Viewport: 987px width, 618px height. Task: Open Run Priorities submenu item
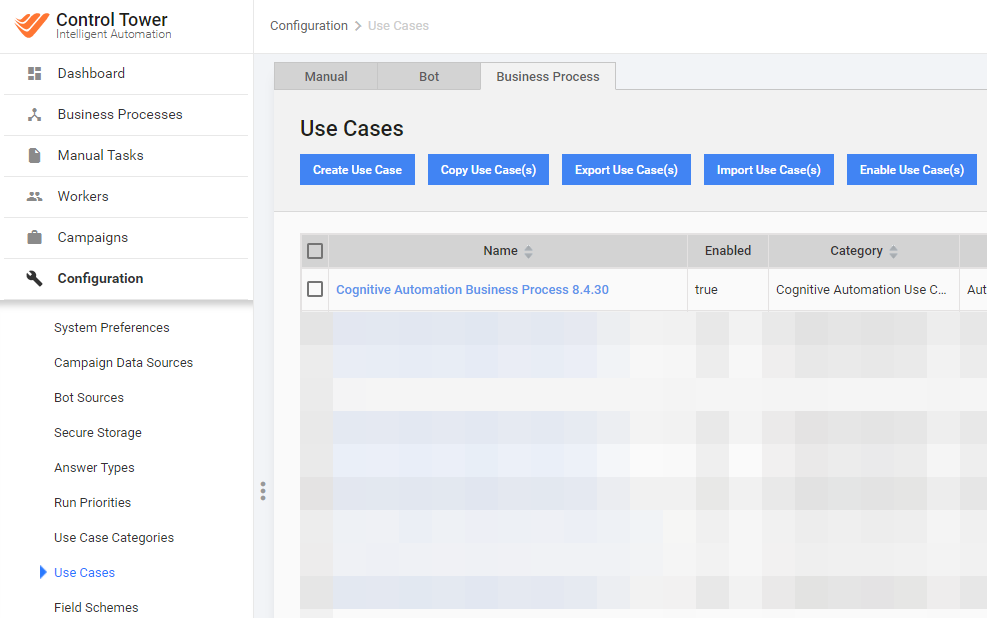point(93,502)
